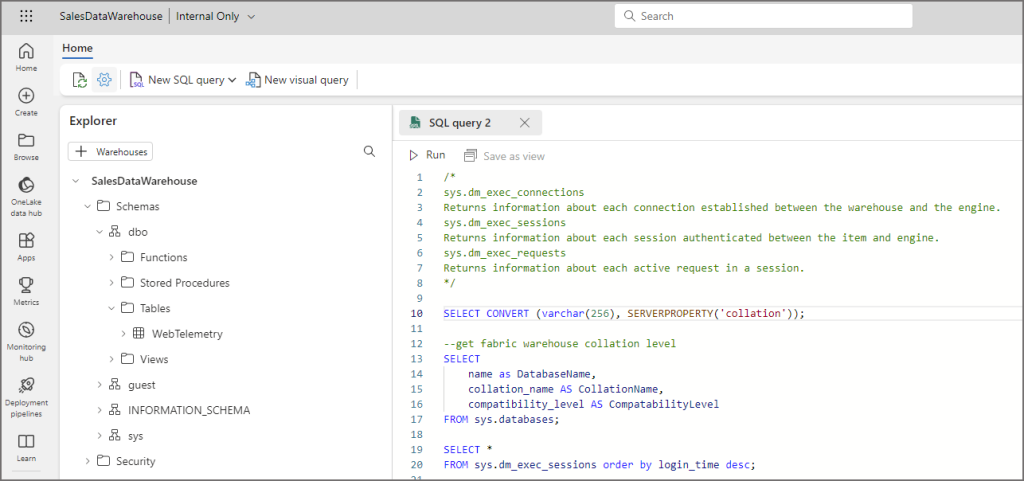Expand the Security folder

[88, 461]
